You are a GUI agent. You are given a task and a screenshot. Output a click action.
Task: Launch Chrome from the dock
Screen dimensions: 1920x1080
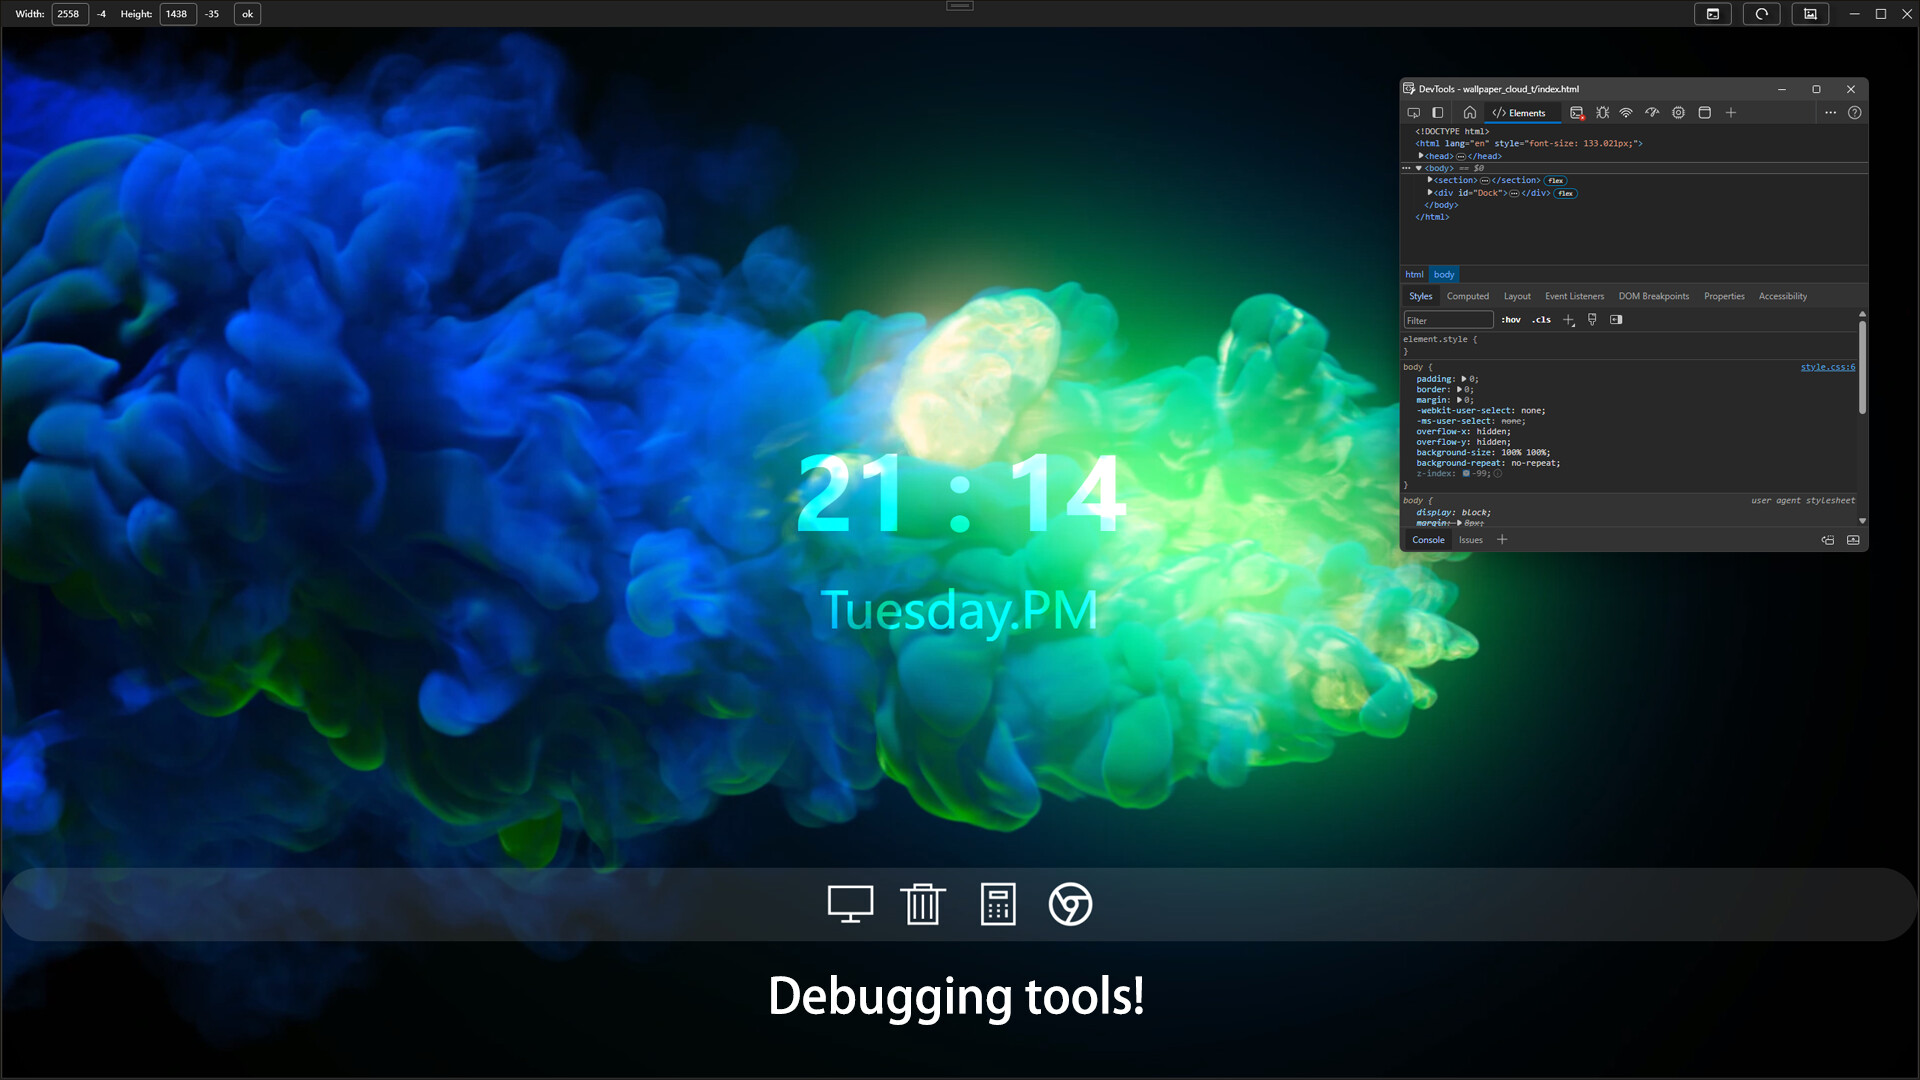coord(1070,904)
